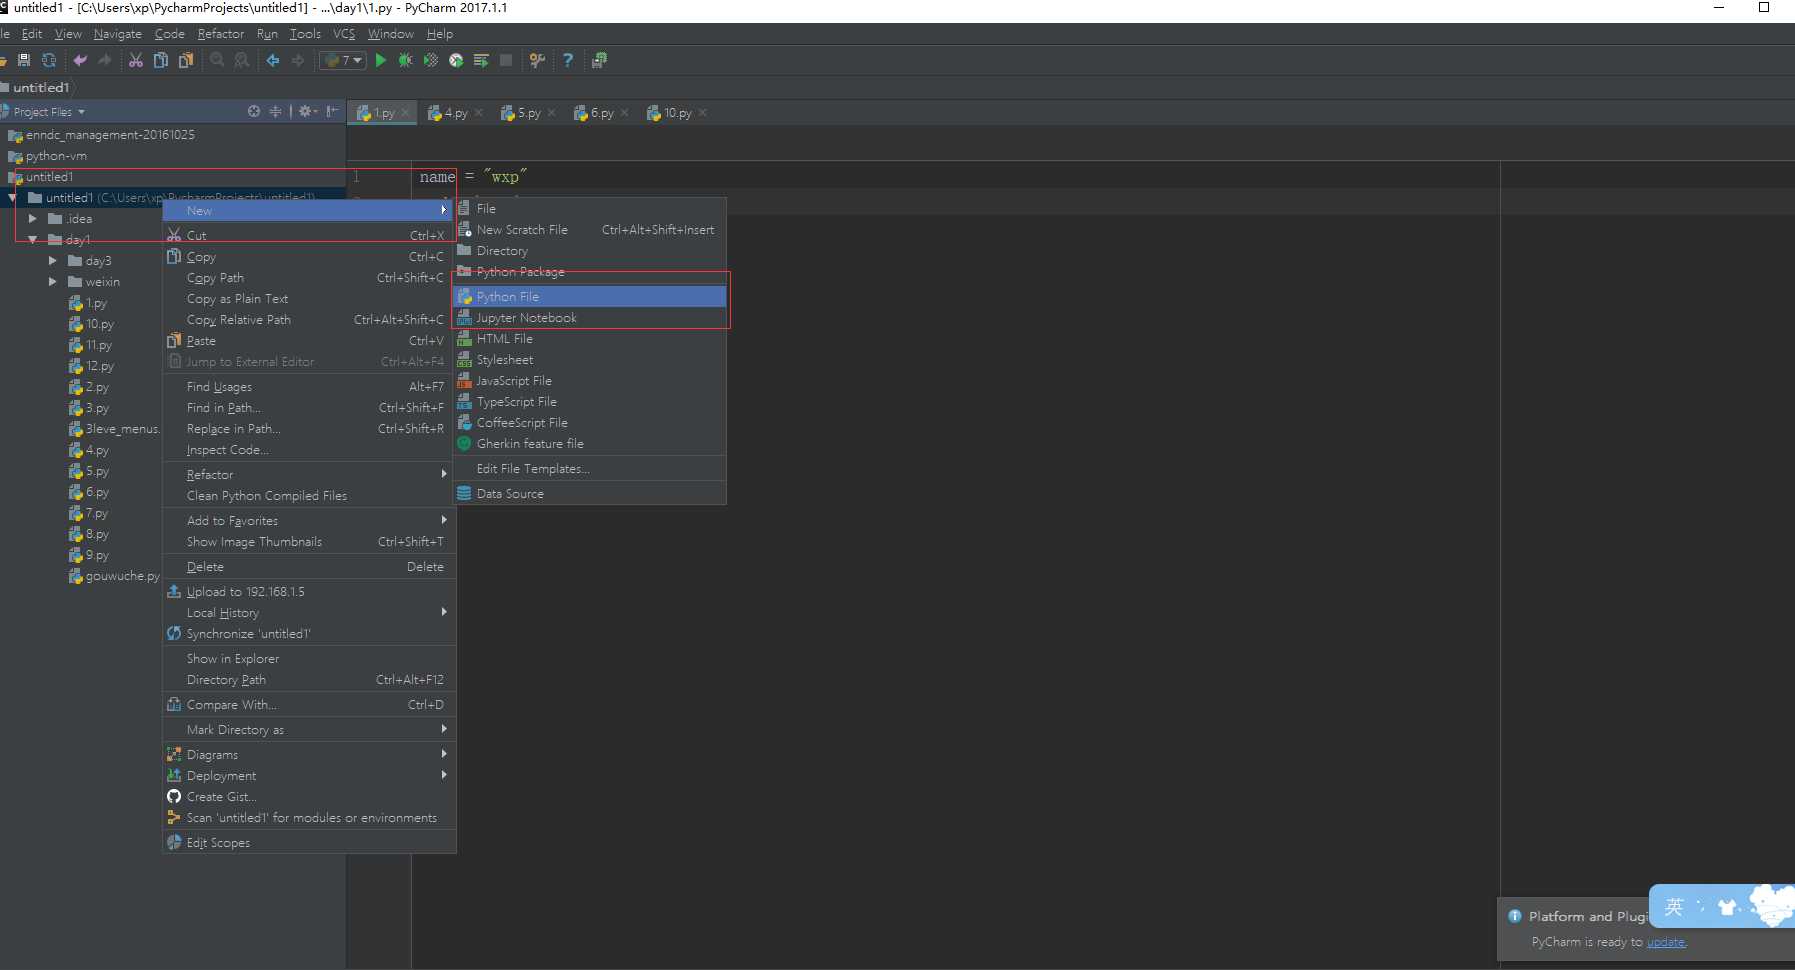Choose Directory from New submenu

pos(590,250)
